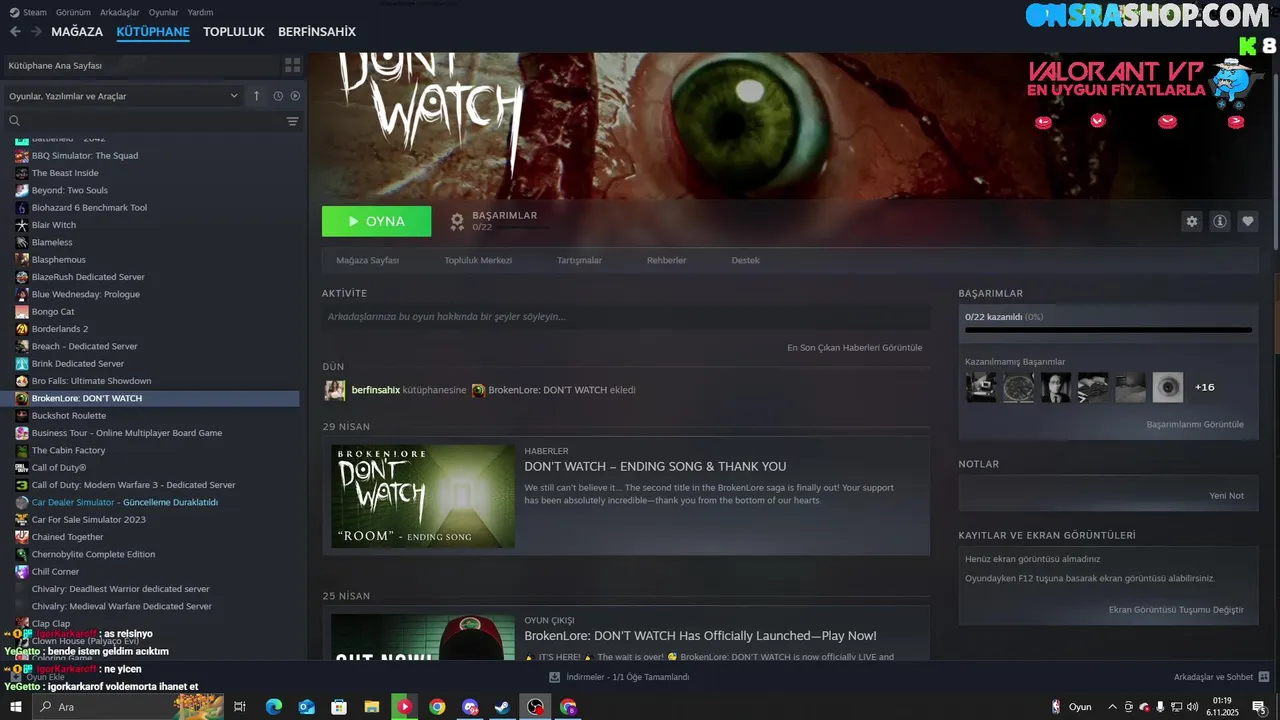Open the berfinsahix avatar in the activity feed

click(x=335, y=390)
